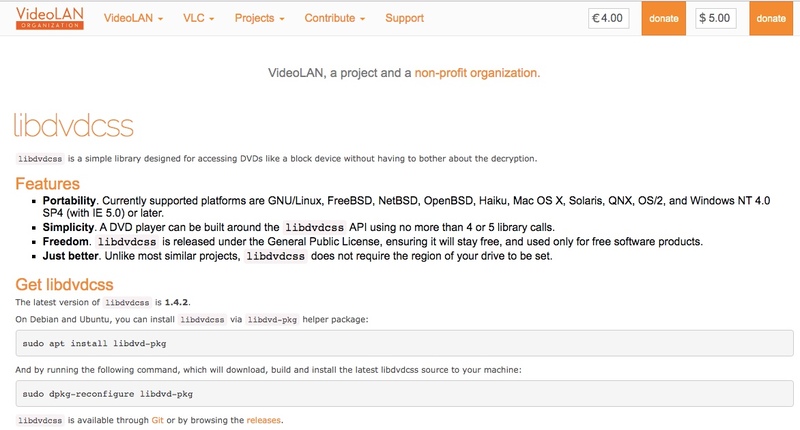Click the VideoLAN organization logo
This screenshot has width=800, height=430.
click(49, 18)
